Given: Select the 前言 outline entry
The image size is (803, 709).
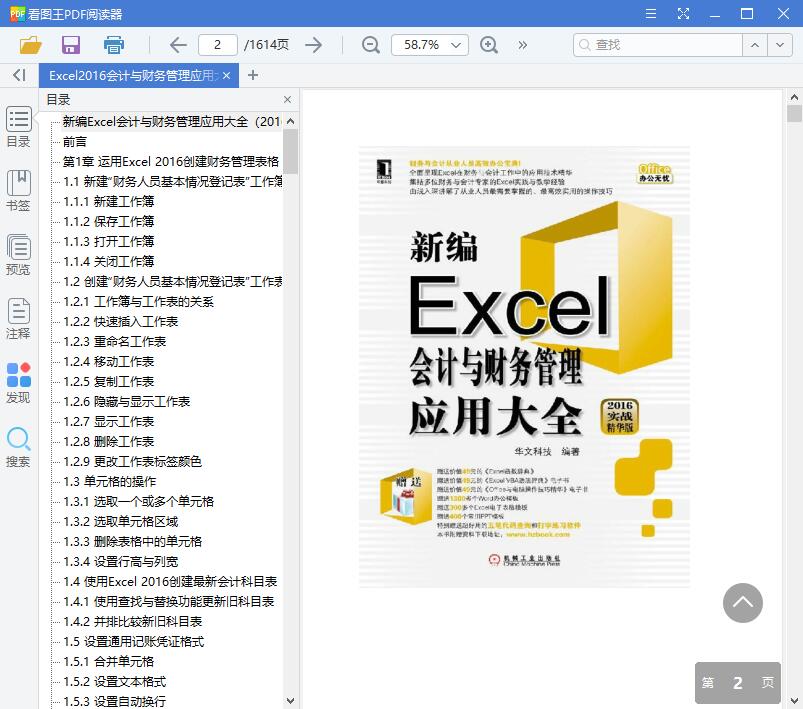Looking at the screenshot, I should click(x=75, y=141).
